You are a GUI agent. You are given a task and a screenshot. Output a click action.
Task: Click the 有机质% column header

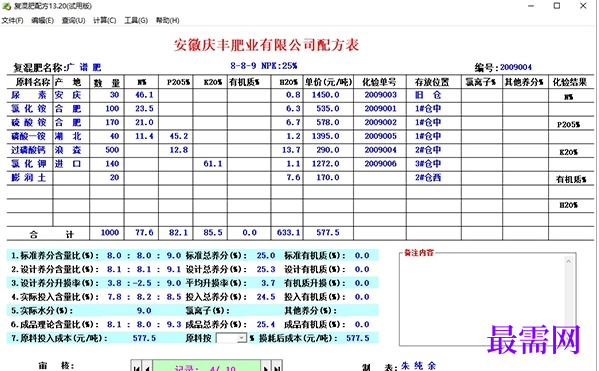(244, 82)
